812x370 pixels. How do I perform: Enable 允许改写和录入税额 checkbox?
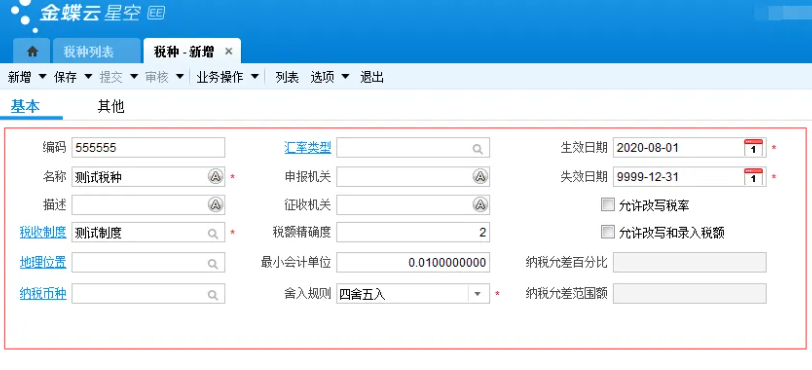607,232
